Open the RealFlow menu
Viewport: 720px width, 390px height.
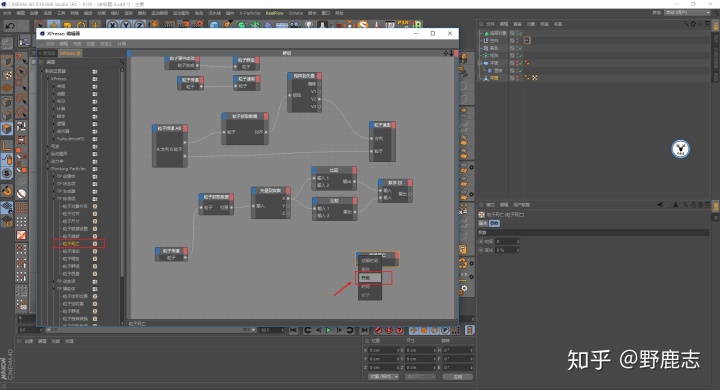[275, 13]
